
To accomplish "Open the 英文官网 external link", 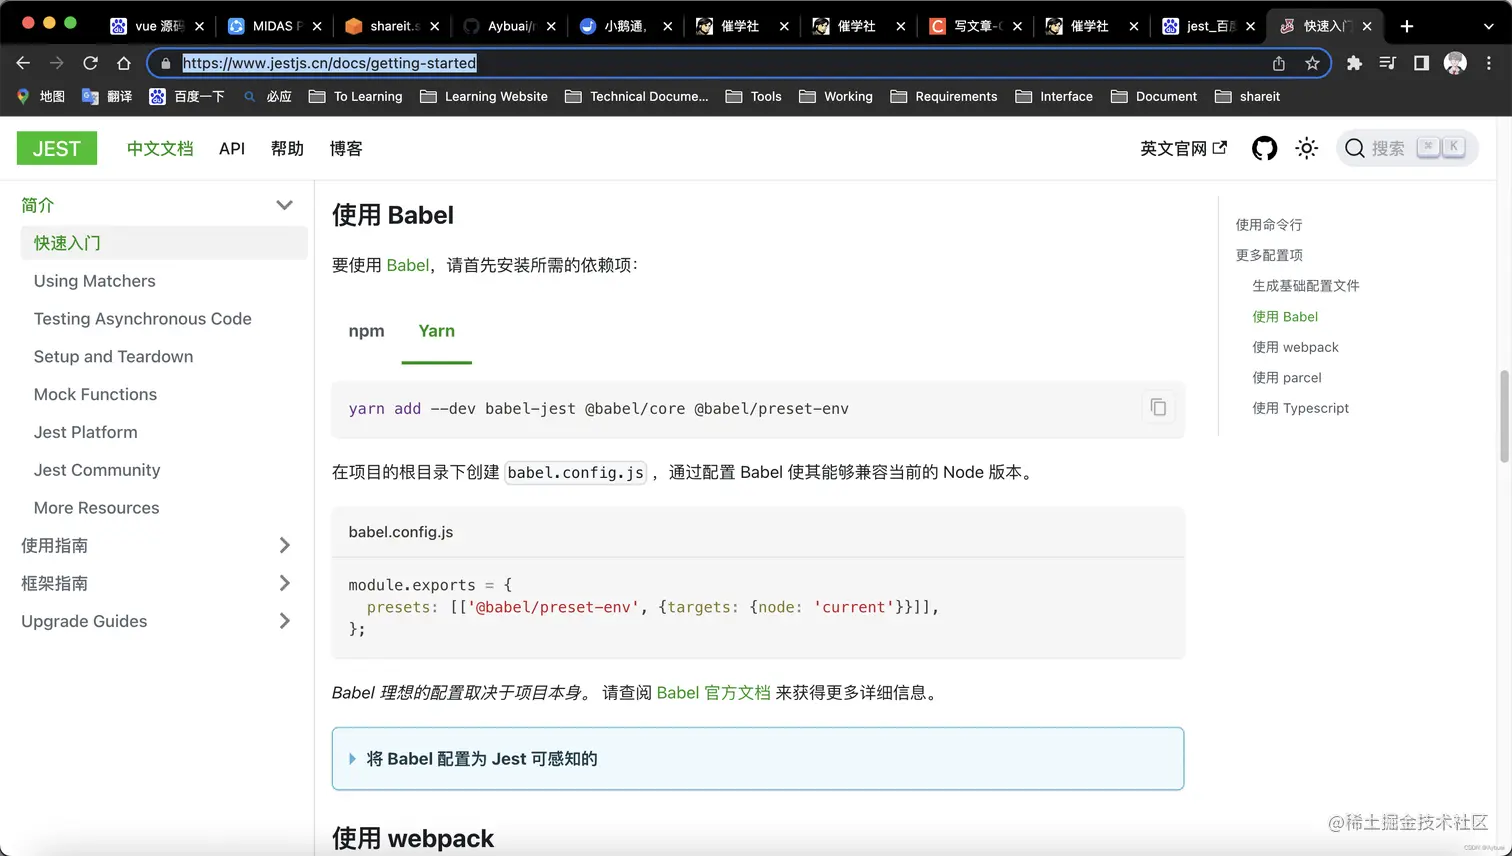I will [1183, 148].
